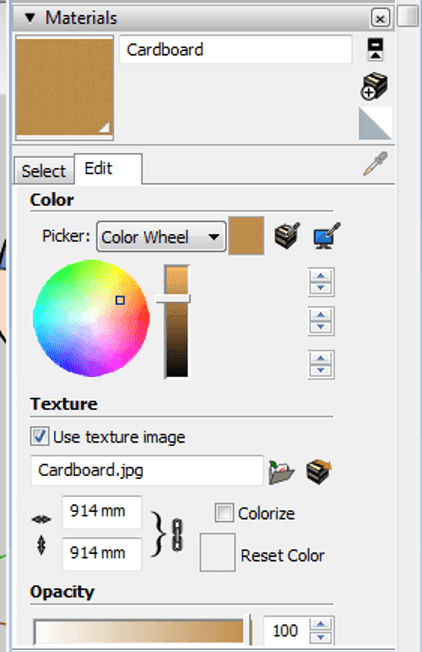Browse for texture image file
The width and height of the screenshot is (422, 652).
click(x=281, y=472)
